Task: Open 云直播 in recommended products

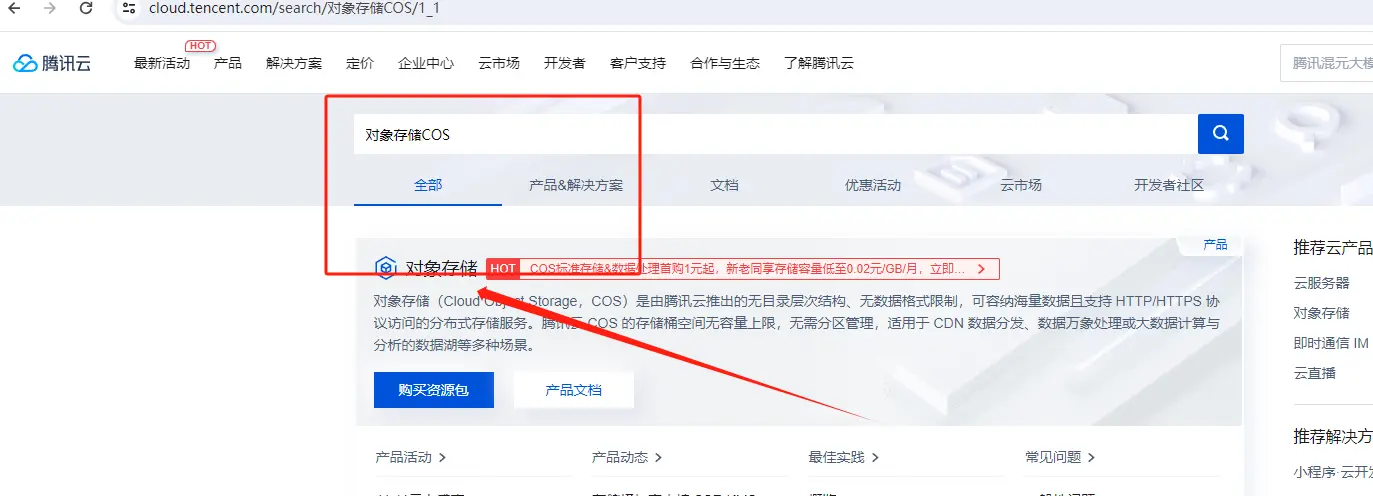Action: coord(1314,373)
